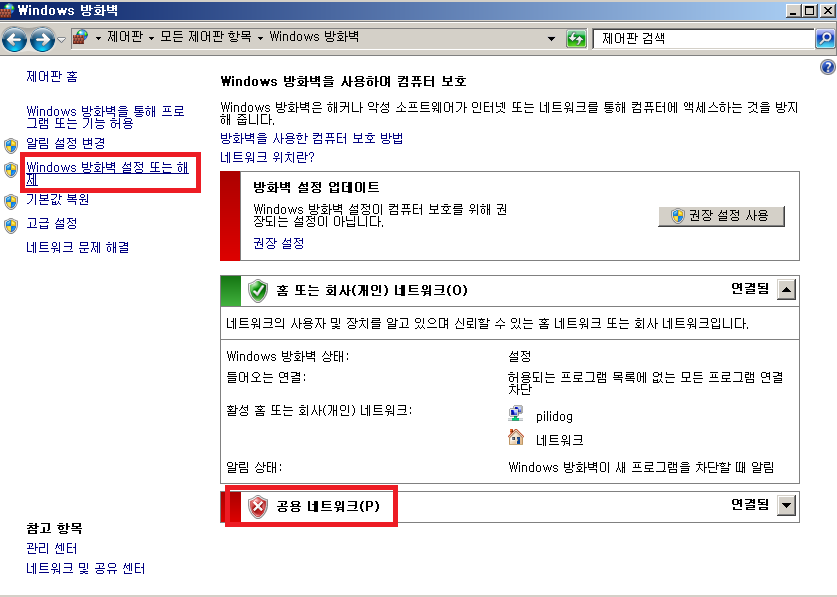Click shield icon beside 기본값 복원
The width and height of the screenshot is (837, 597).
pos(11,201)
